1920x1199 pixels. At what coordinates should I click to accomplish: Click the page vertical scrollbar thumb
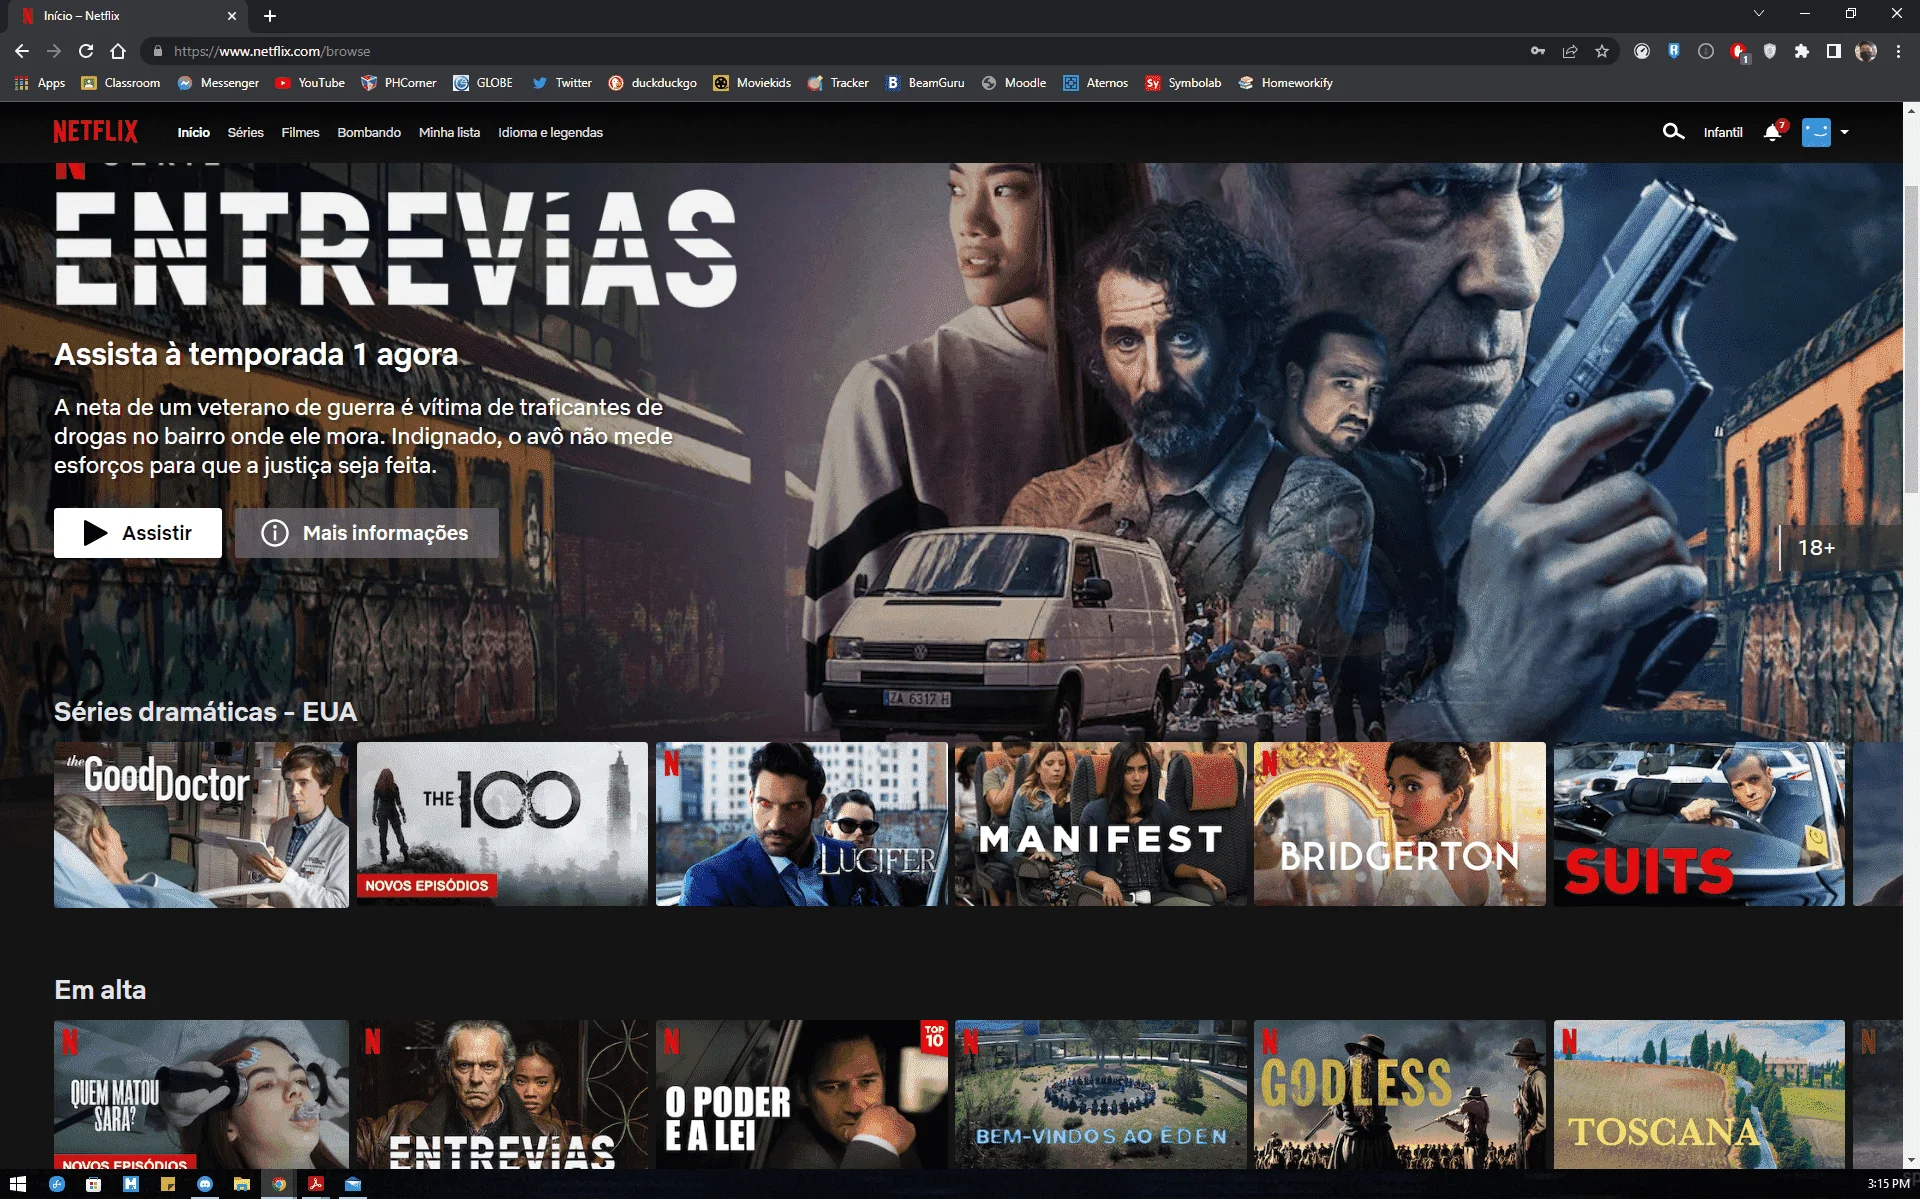click(1911, 340)
